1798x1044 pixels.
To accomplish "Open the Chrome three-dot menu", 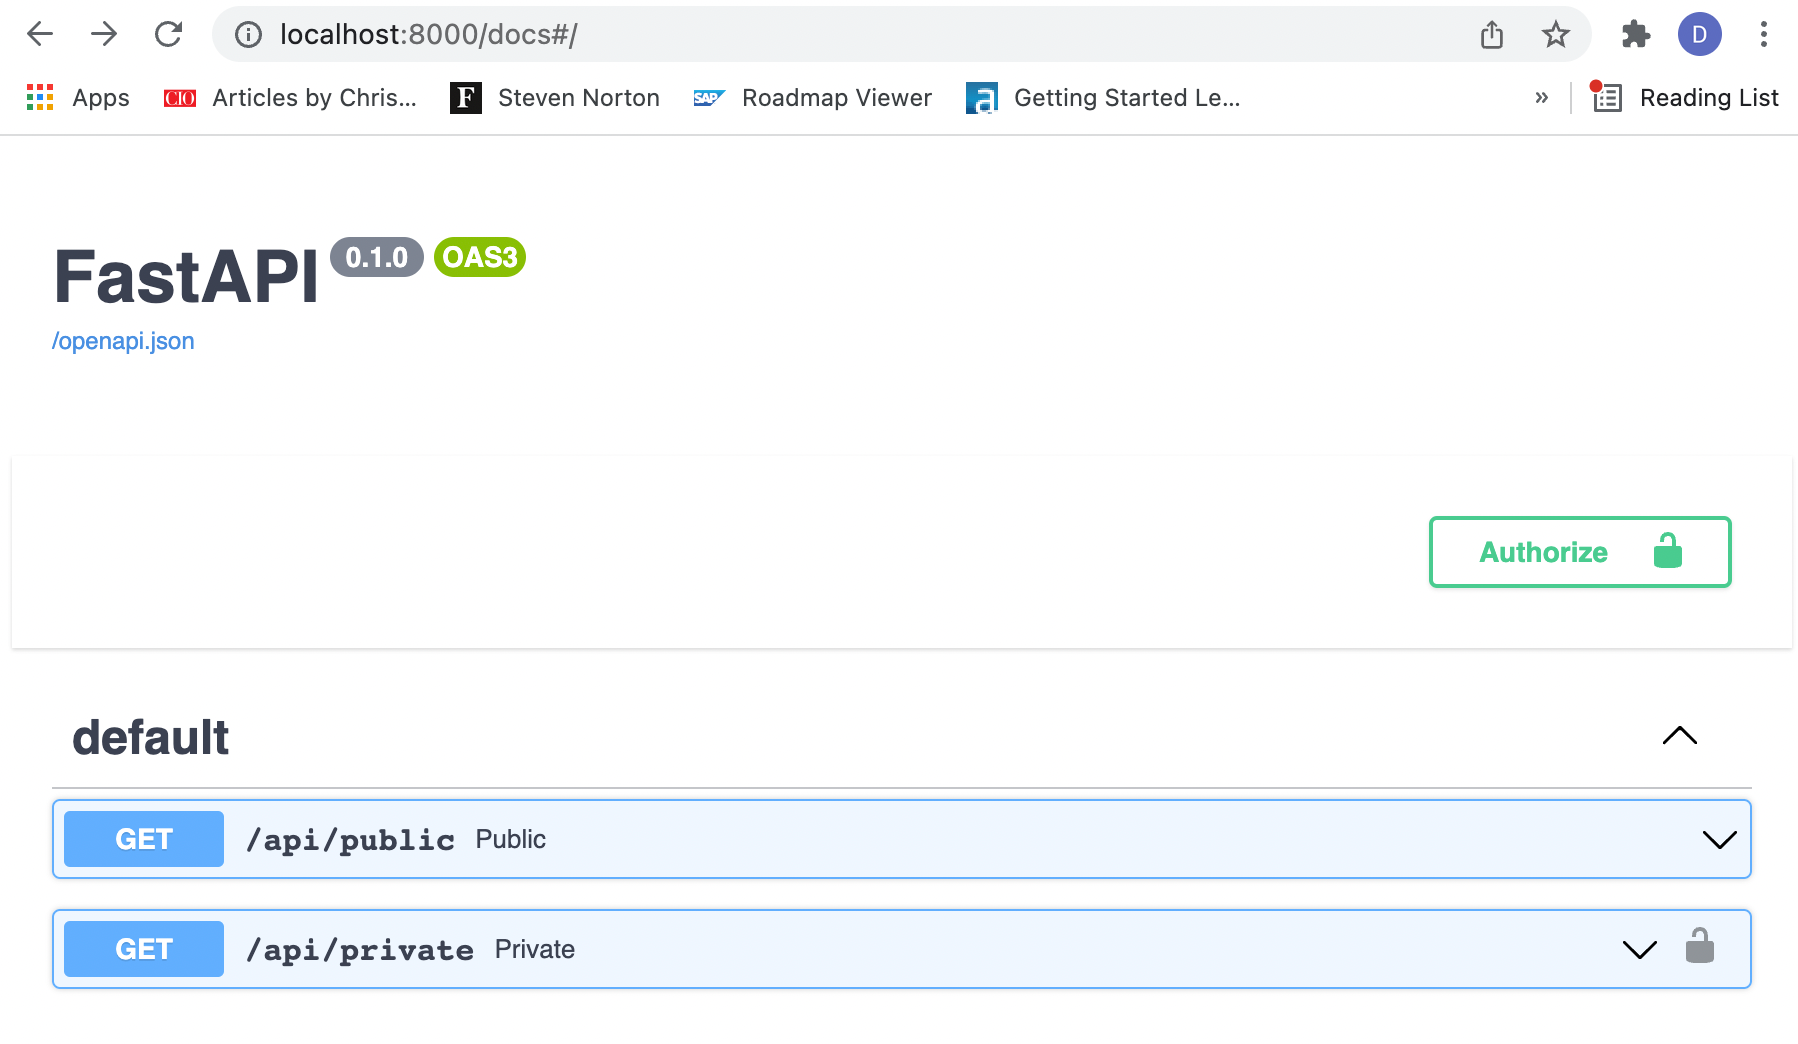I will click(x=1763, y=35).
